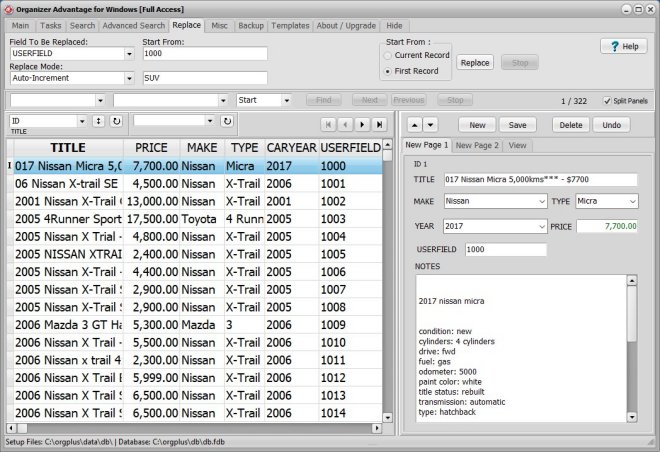Save the current record
660x452 pixels.
pyautogui.click(x=517, y=125)
